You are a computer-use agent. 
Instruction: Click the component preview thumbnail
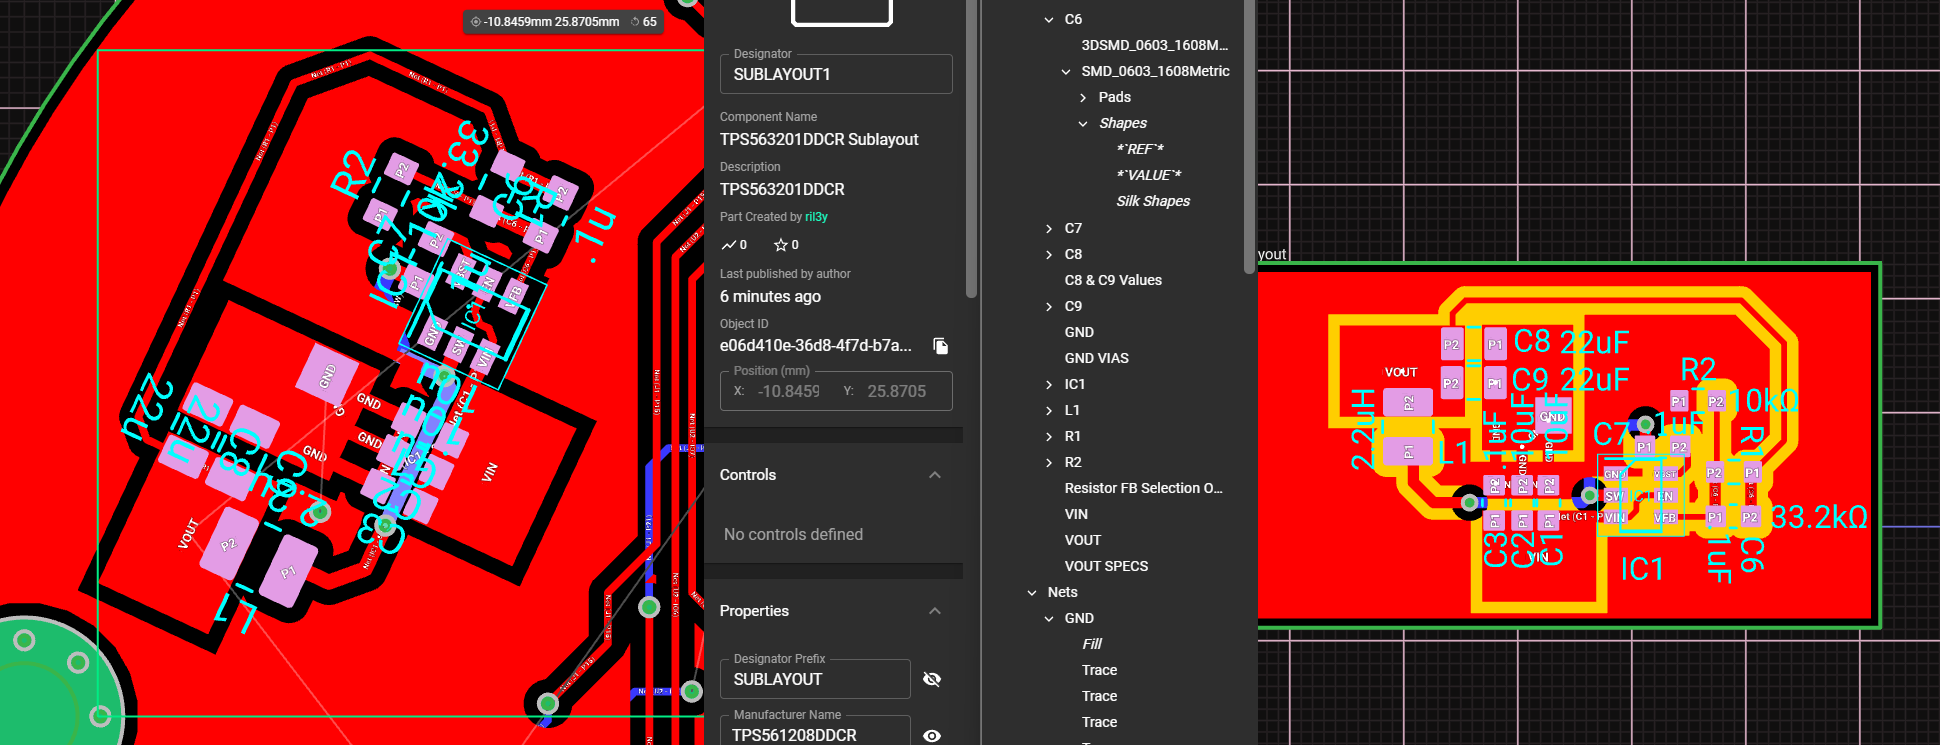pyautogui.click(x=841, y=11)
